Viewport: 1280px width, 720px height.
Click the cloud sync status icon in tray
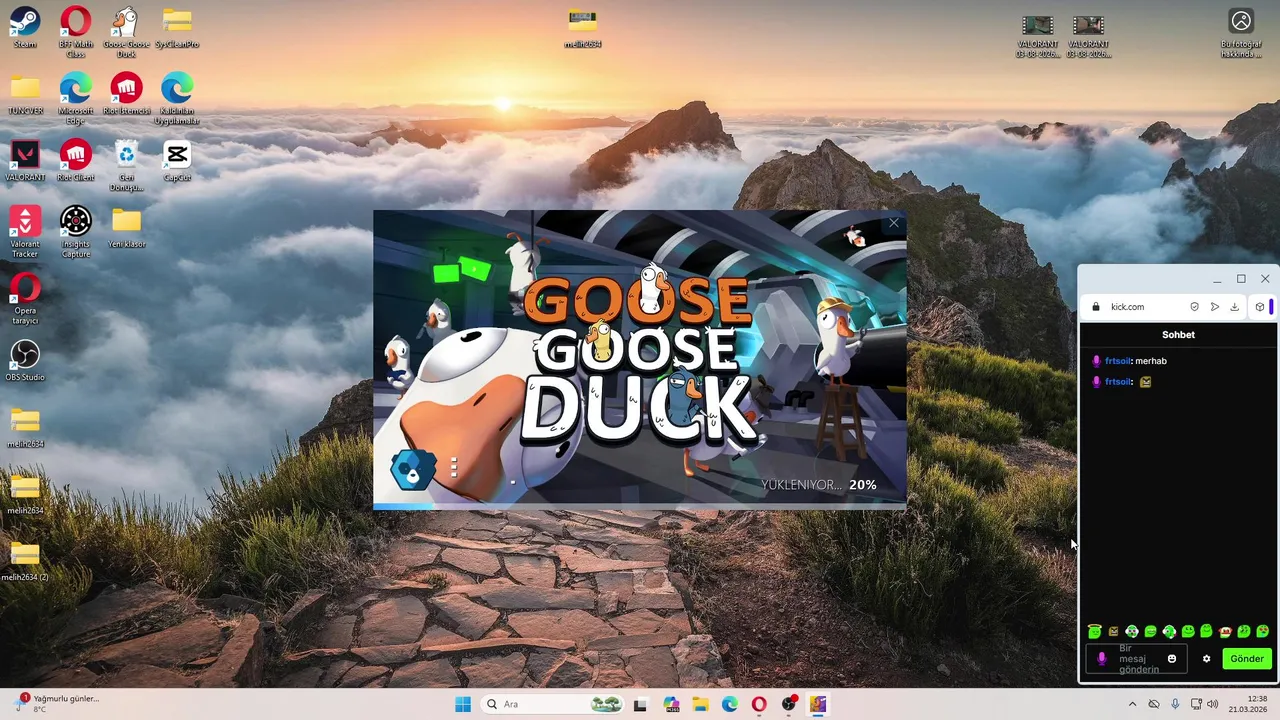(x=1153, y=704)
